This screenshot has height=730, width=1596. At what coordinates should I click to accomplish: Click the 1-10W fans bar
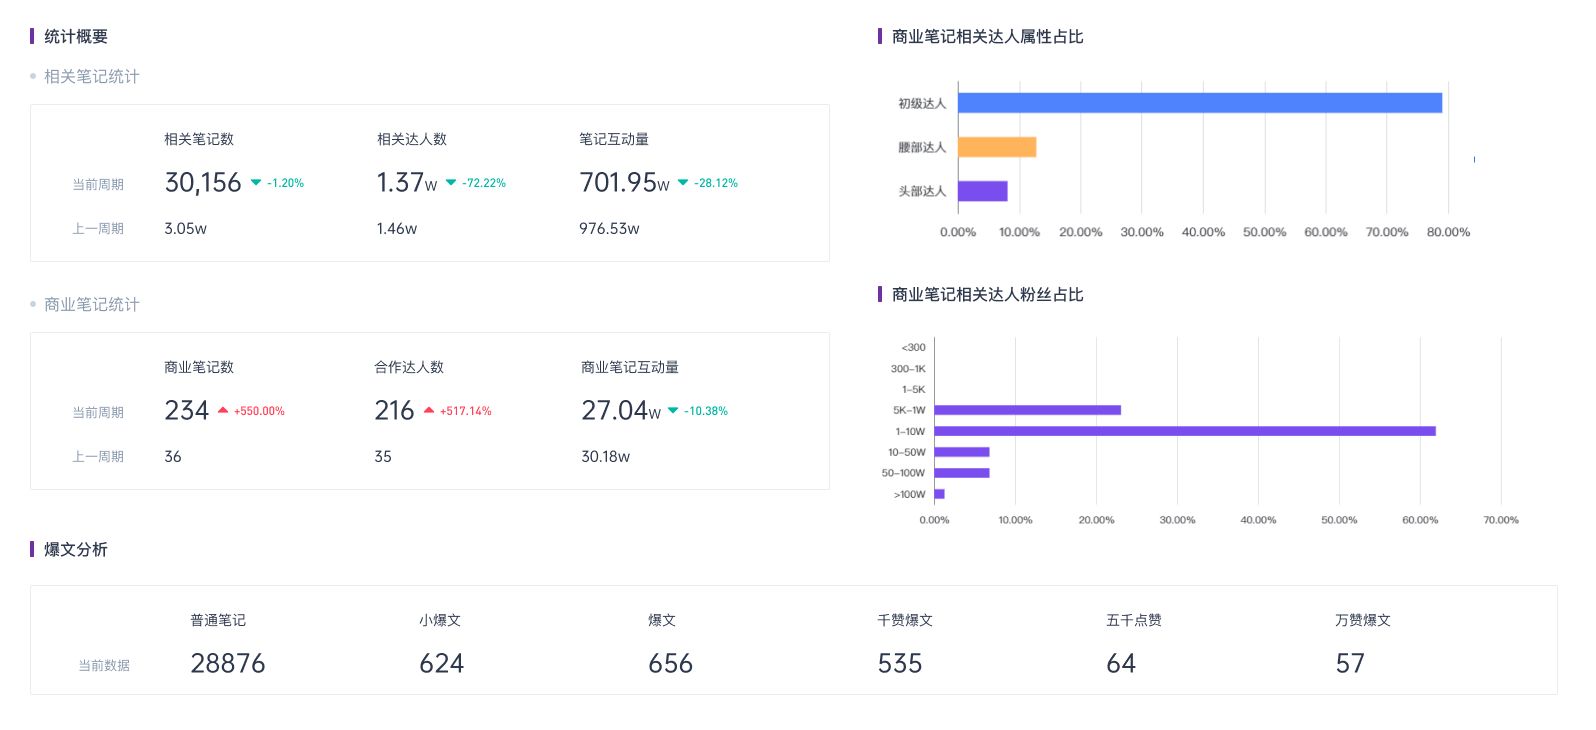[1185, 431]
